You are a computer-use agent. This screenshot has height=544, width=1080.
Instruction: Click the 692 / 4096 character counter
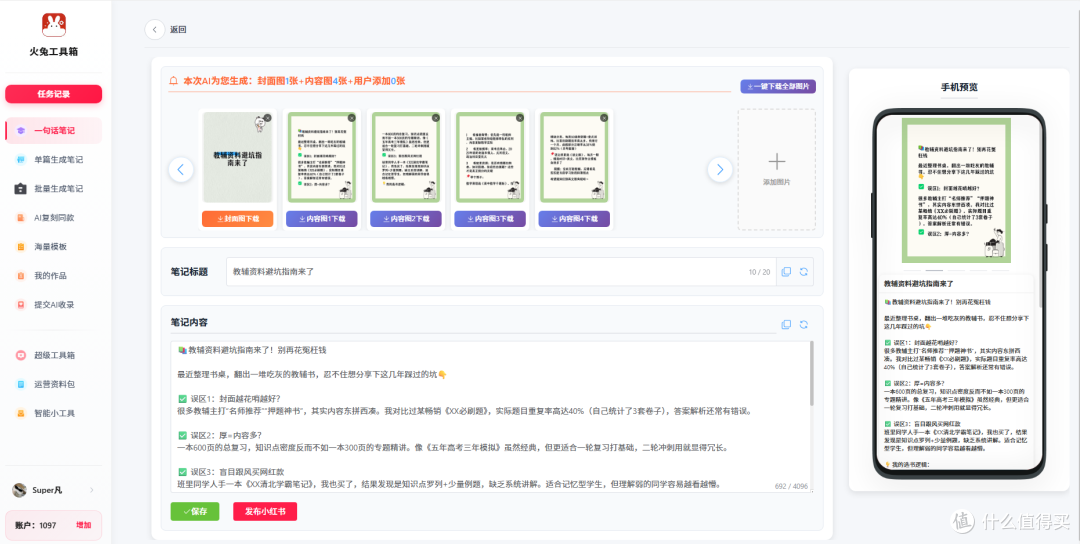791,485
